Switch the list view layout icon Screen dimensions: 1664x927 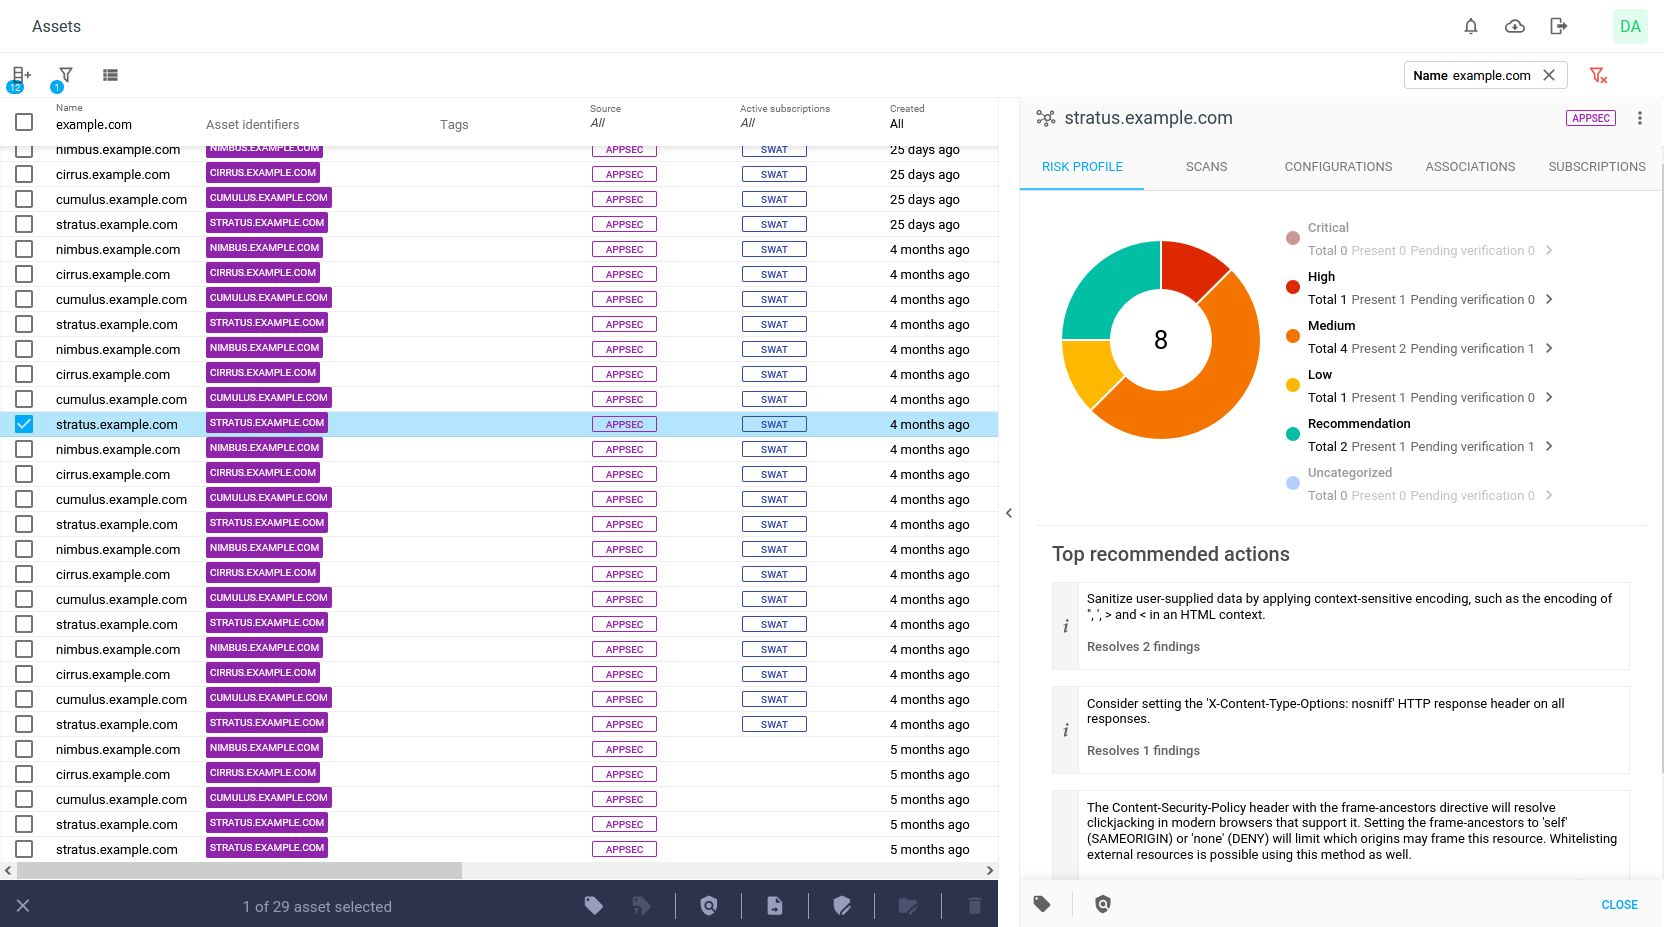coord(110,75)
